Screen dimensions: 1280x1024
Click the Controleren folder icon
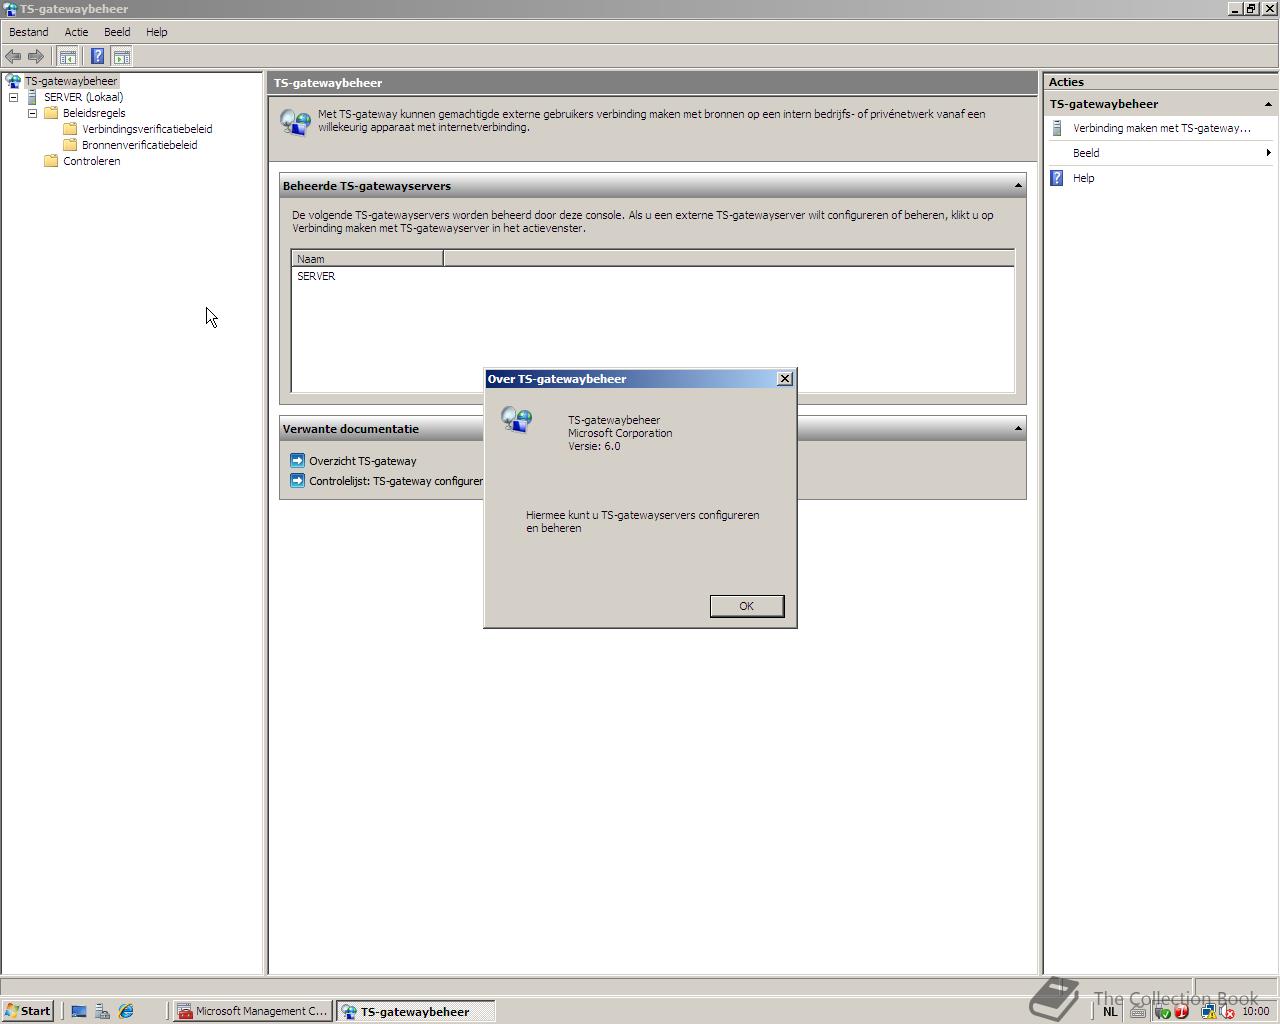pos(51,161)
